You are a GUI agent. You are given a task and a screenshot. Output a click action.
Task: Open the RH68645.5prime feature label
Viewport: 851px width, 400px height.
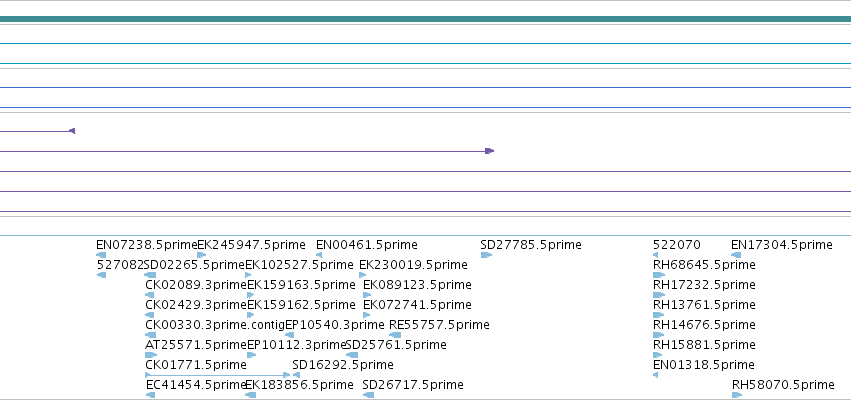[x=704, y=265]
